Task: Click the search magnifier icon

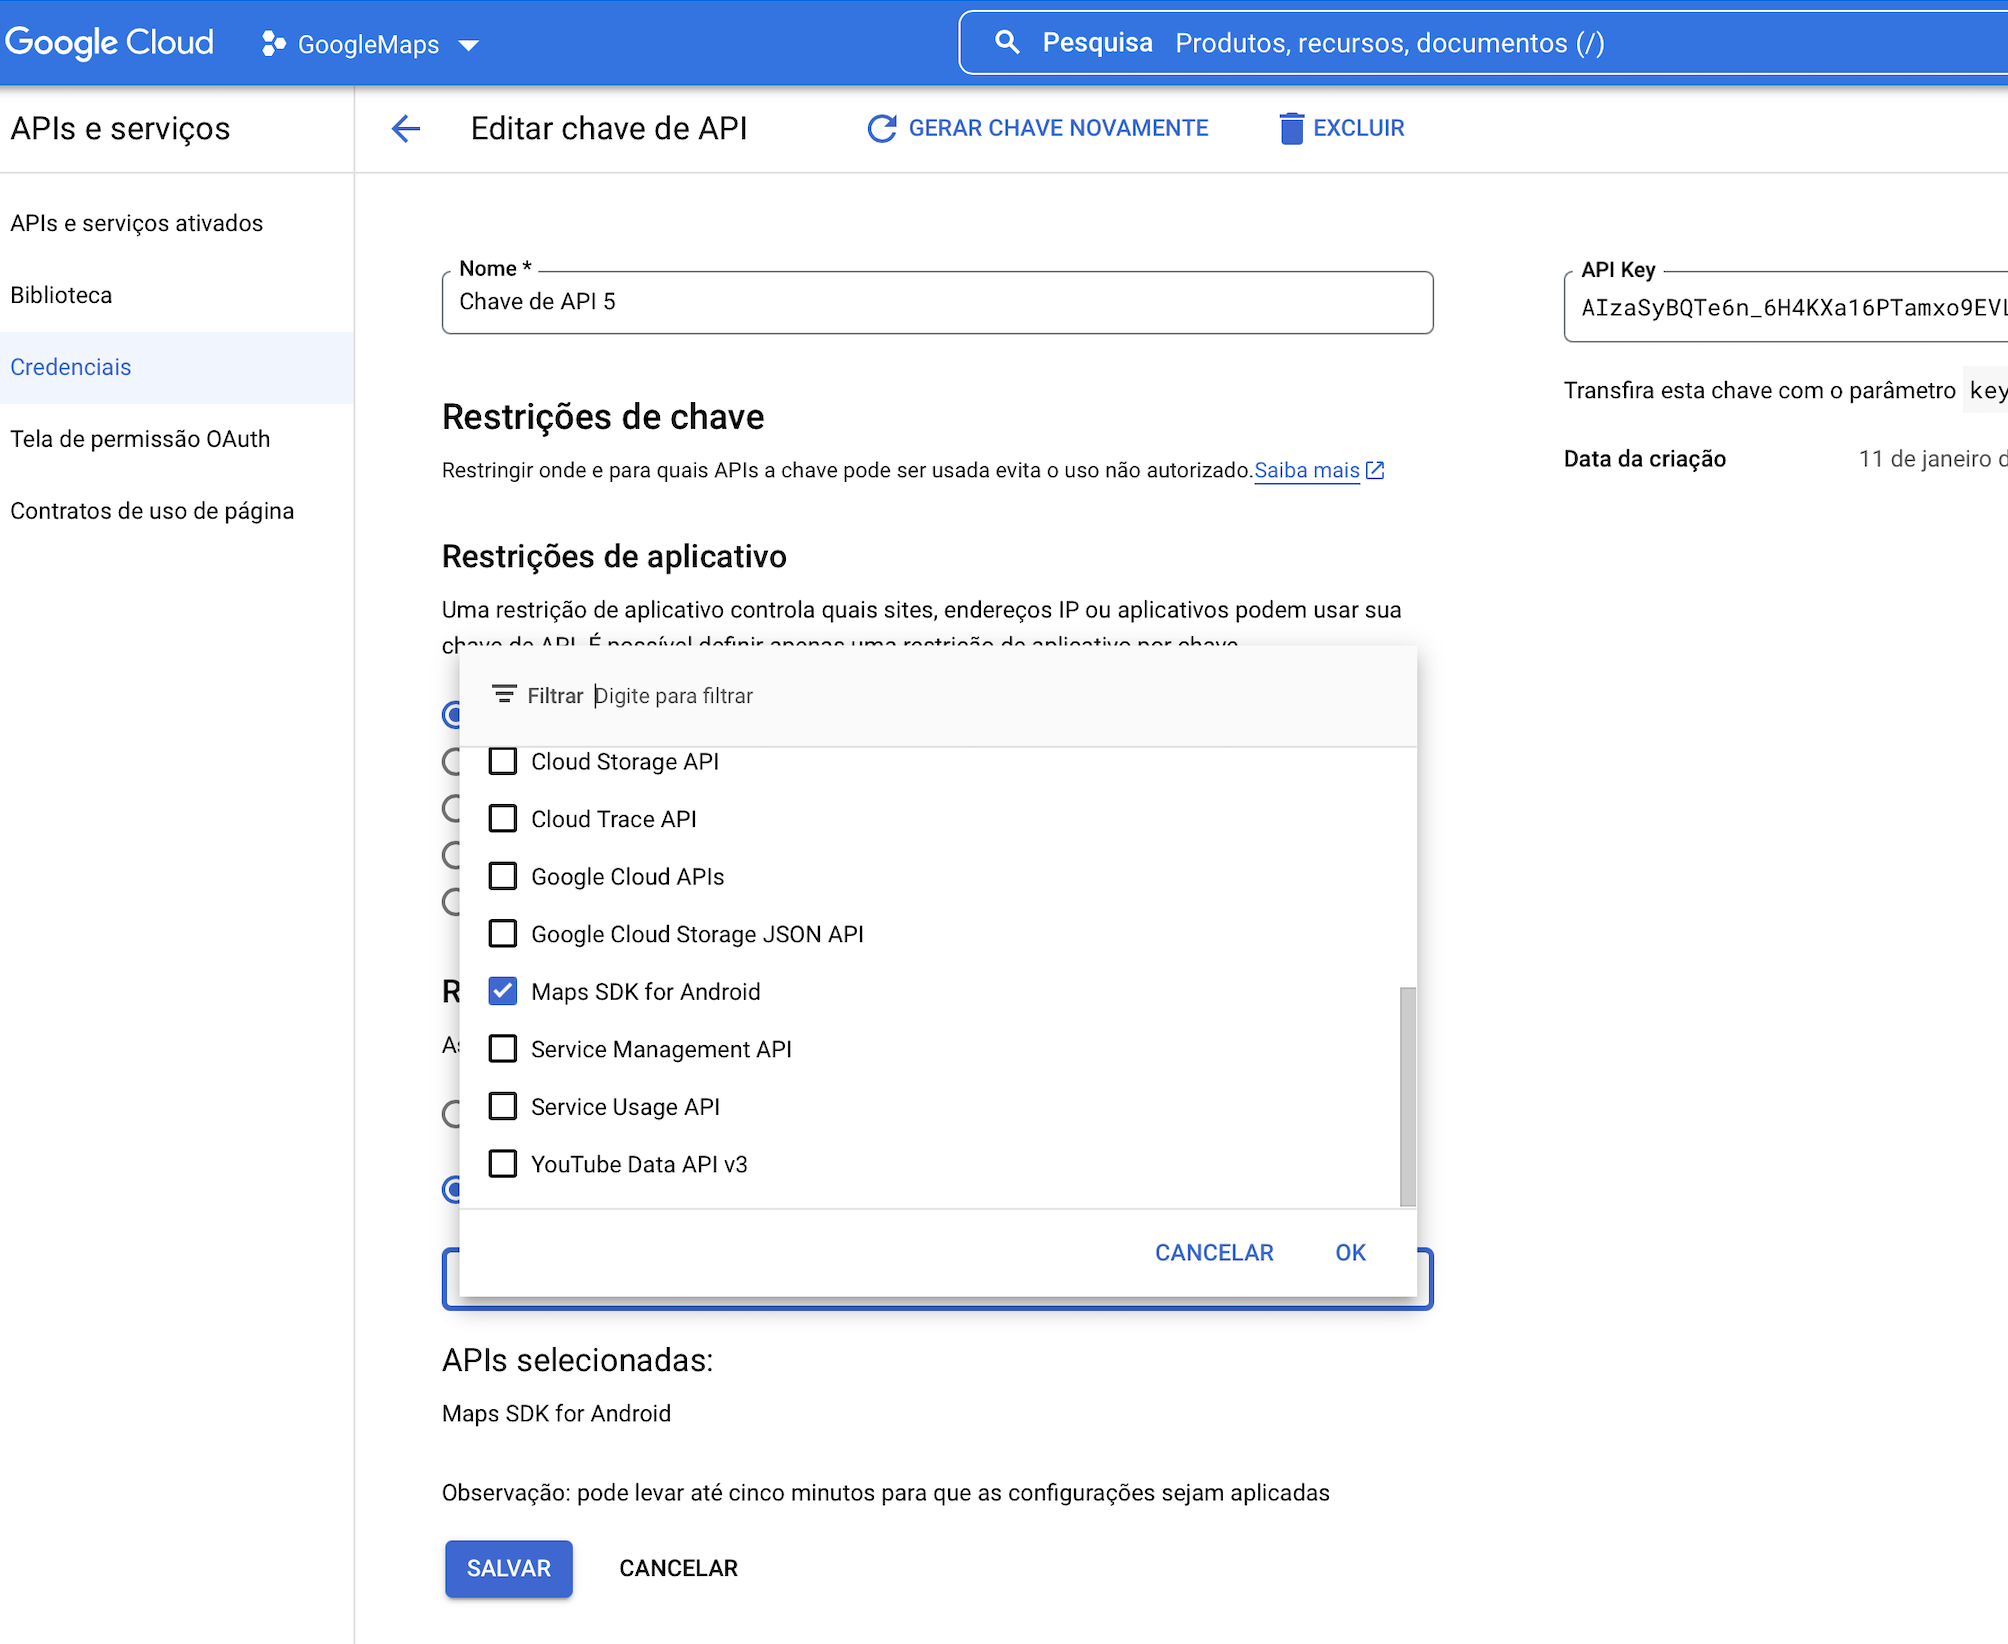Action: click(1007, 42)
